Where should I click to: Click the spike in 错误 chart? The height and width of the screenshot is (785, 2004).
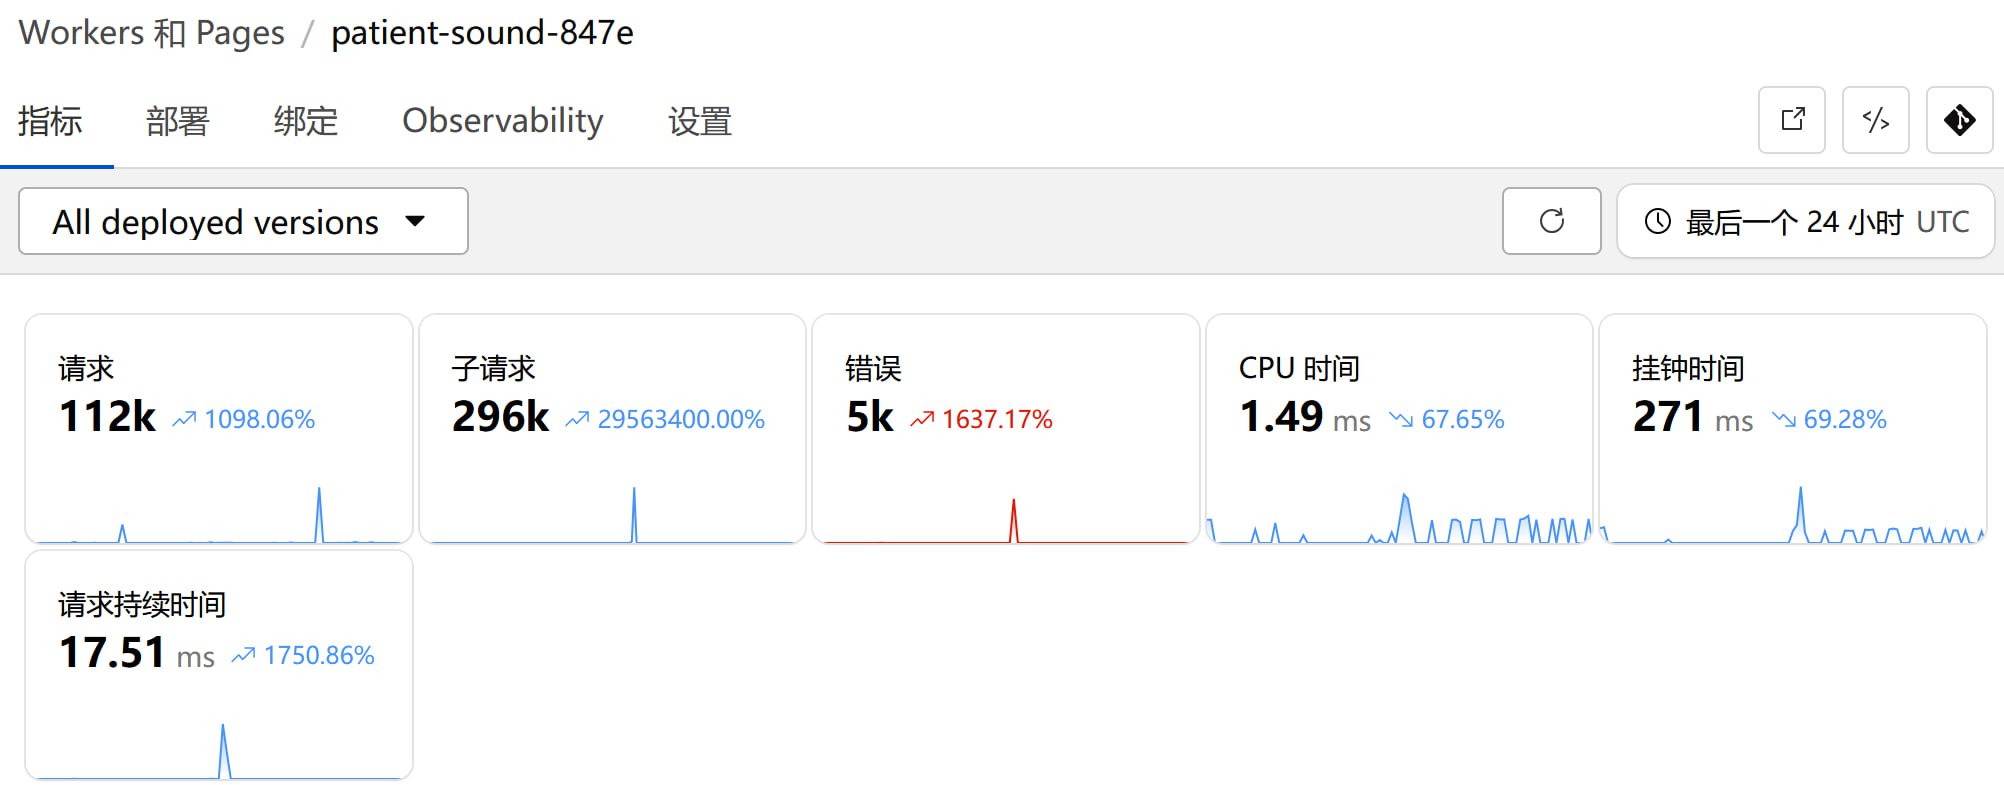coord(1013,518)
